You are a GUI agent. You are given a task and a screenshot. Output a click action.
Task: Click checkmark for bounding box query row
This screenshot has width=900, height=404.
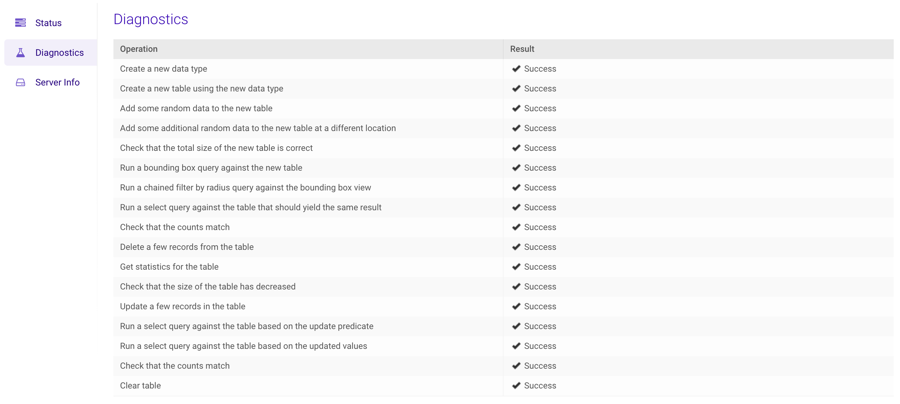516,168
